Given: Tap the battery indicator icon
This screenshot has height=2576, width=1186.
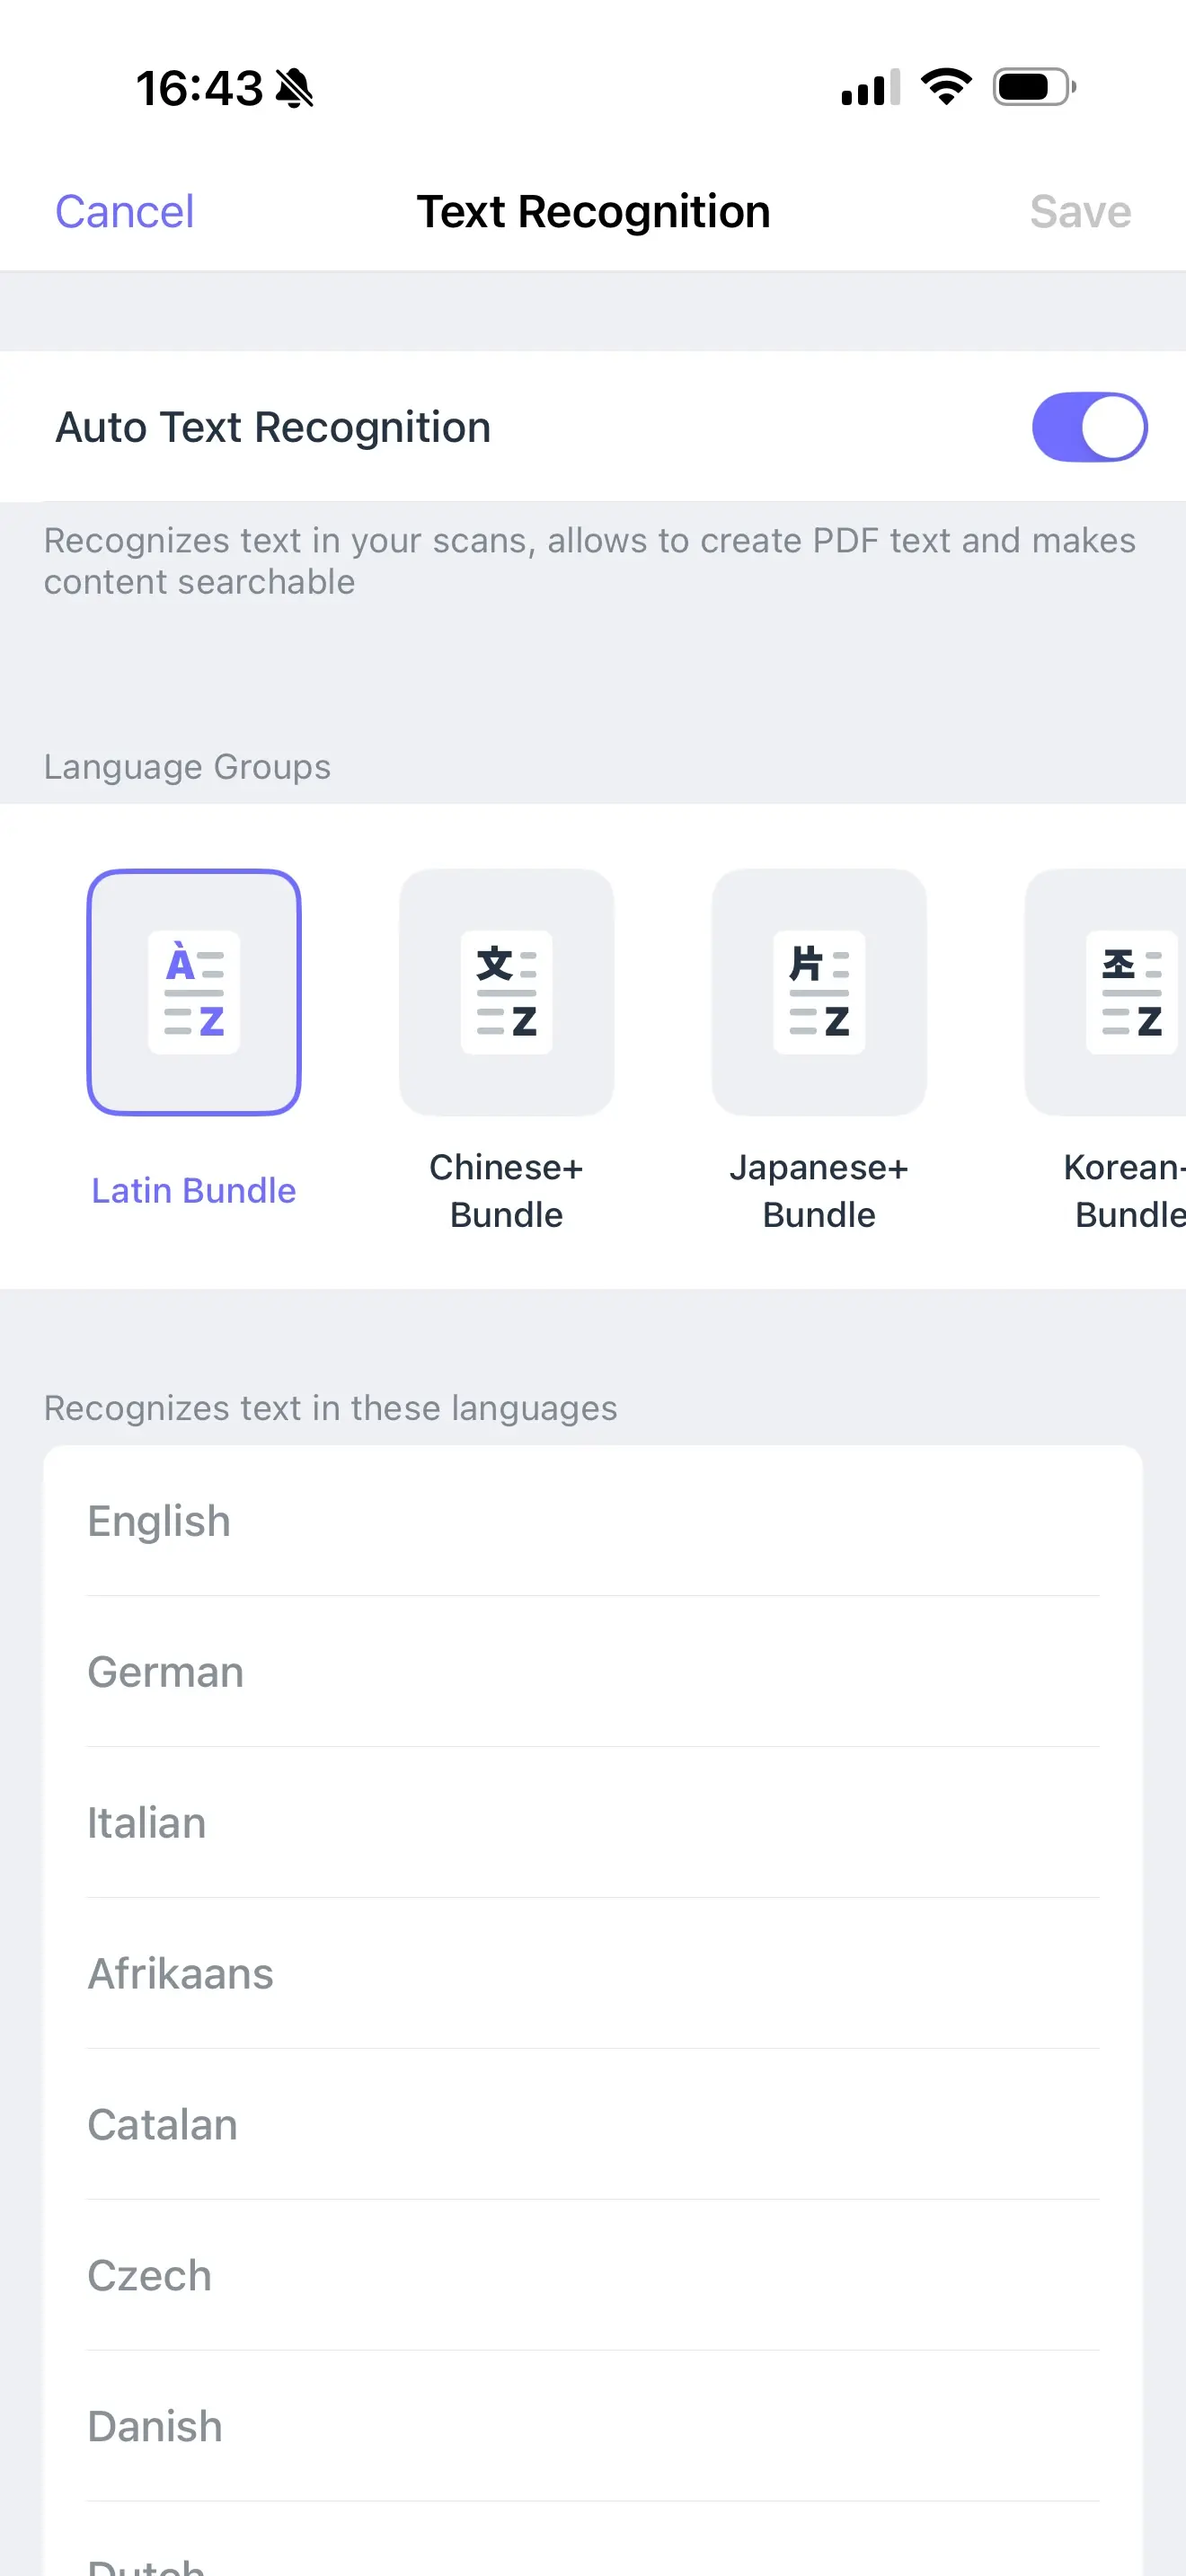Looking at the screenshot, I should 1033,87.
